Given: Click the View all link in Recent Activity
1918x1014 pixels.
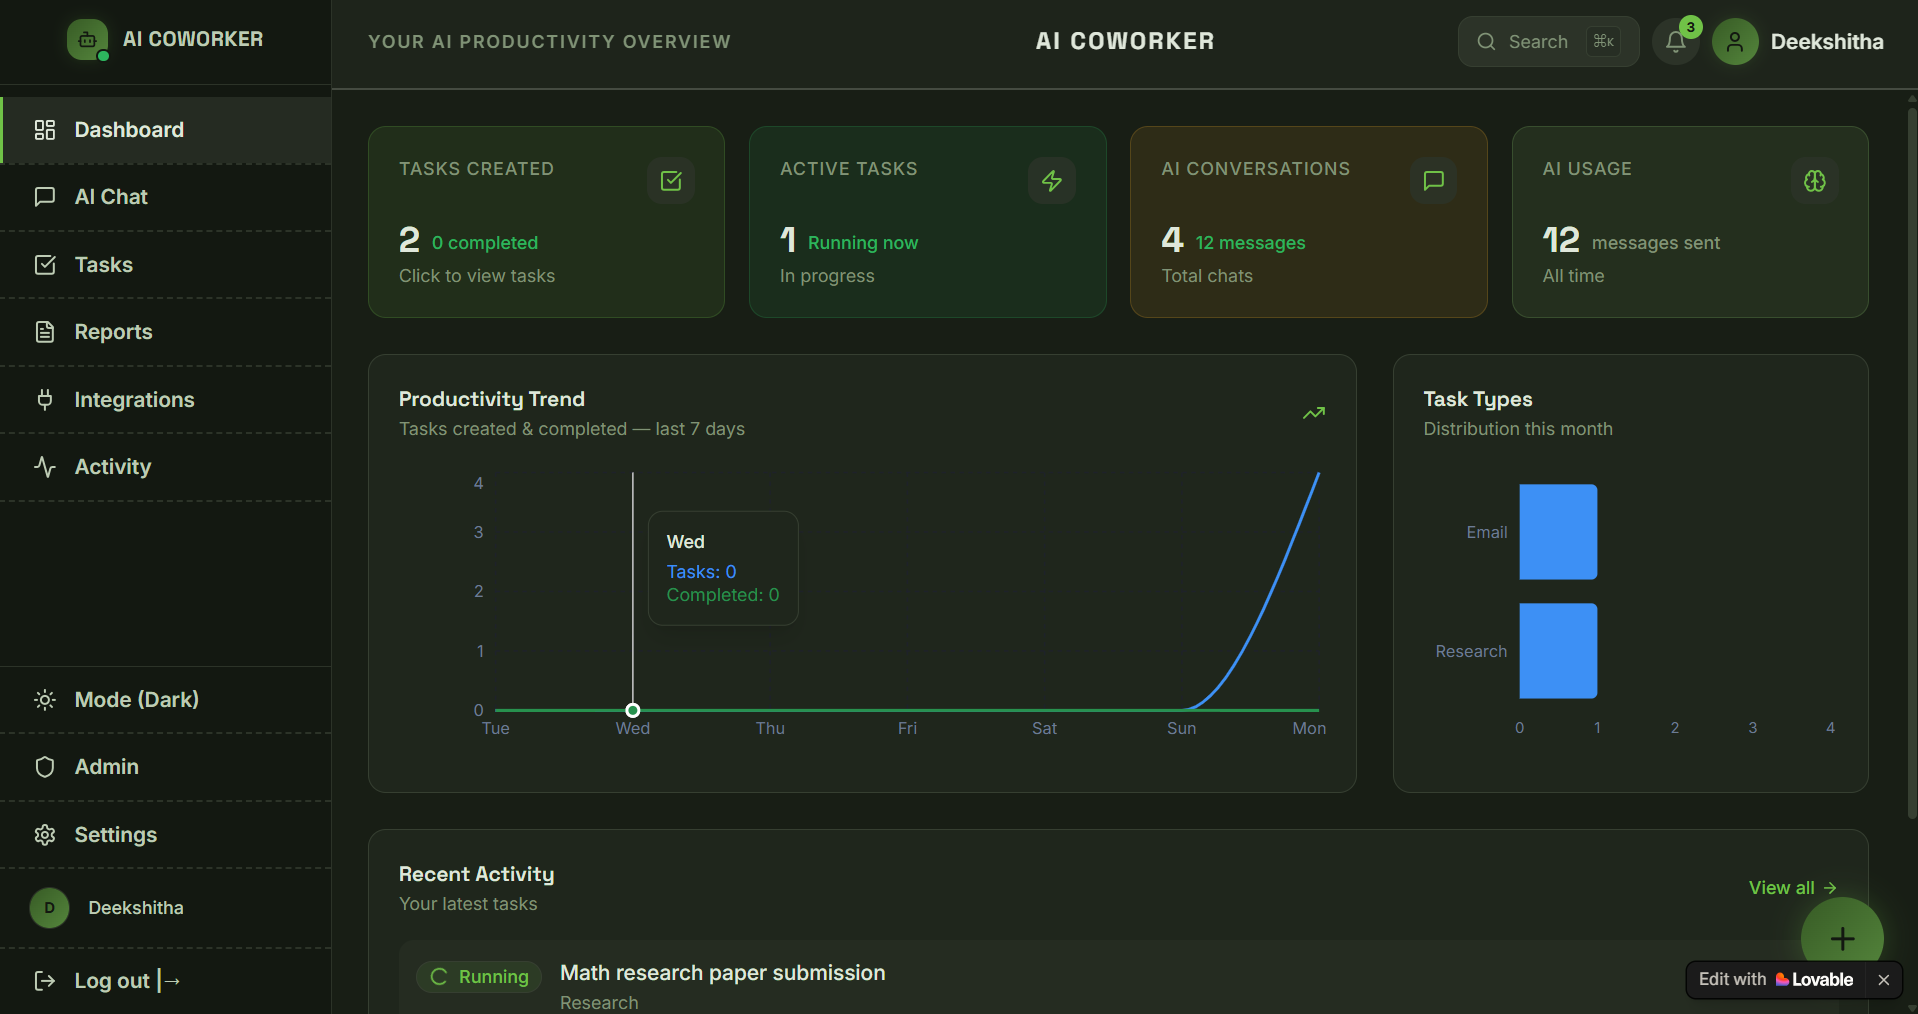Looking at the screenshot, I should pos(1792,888).
